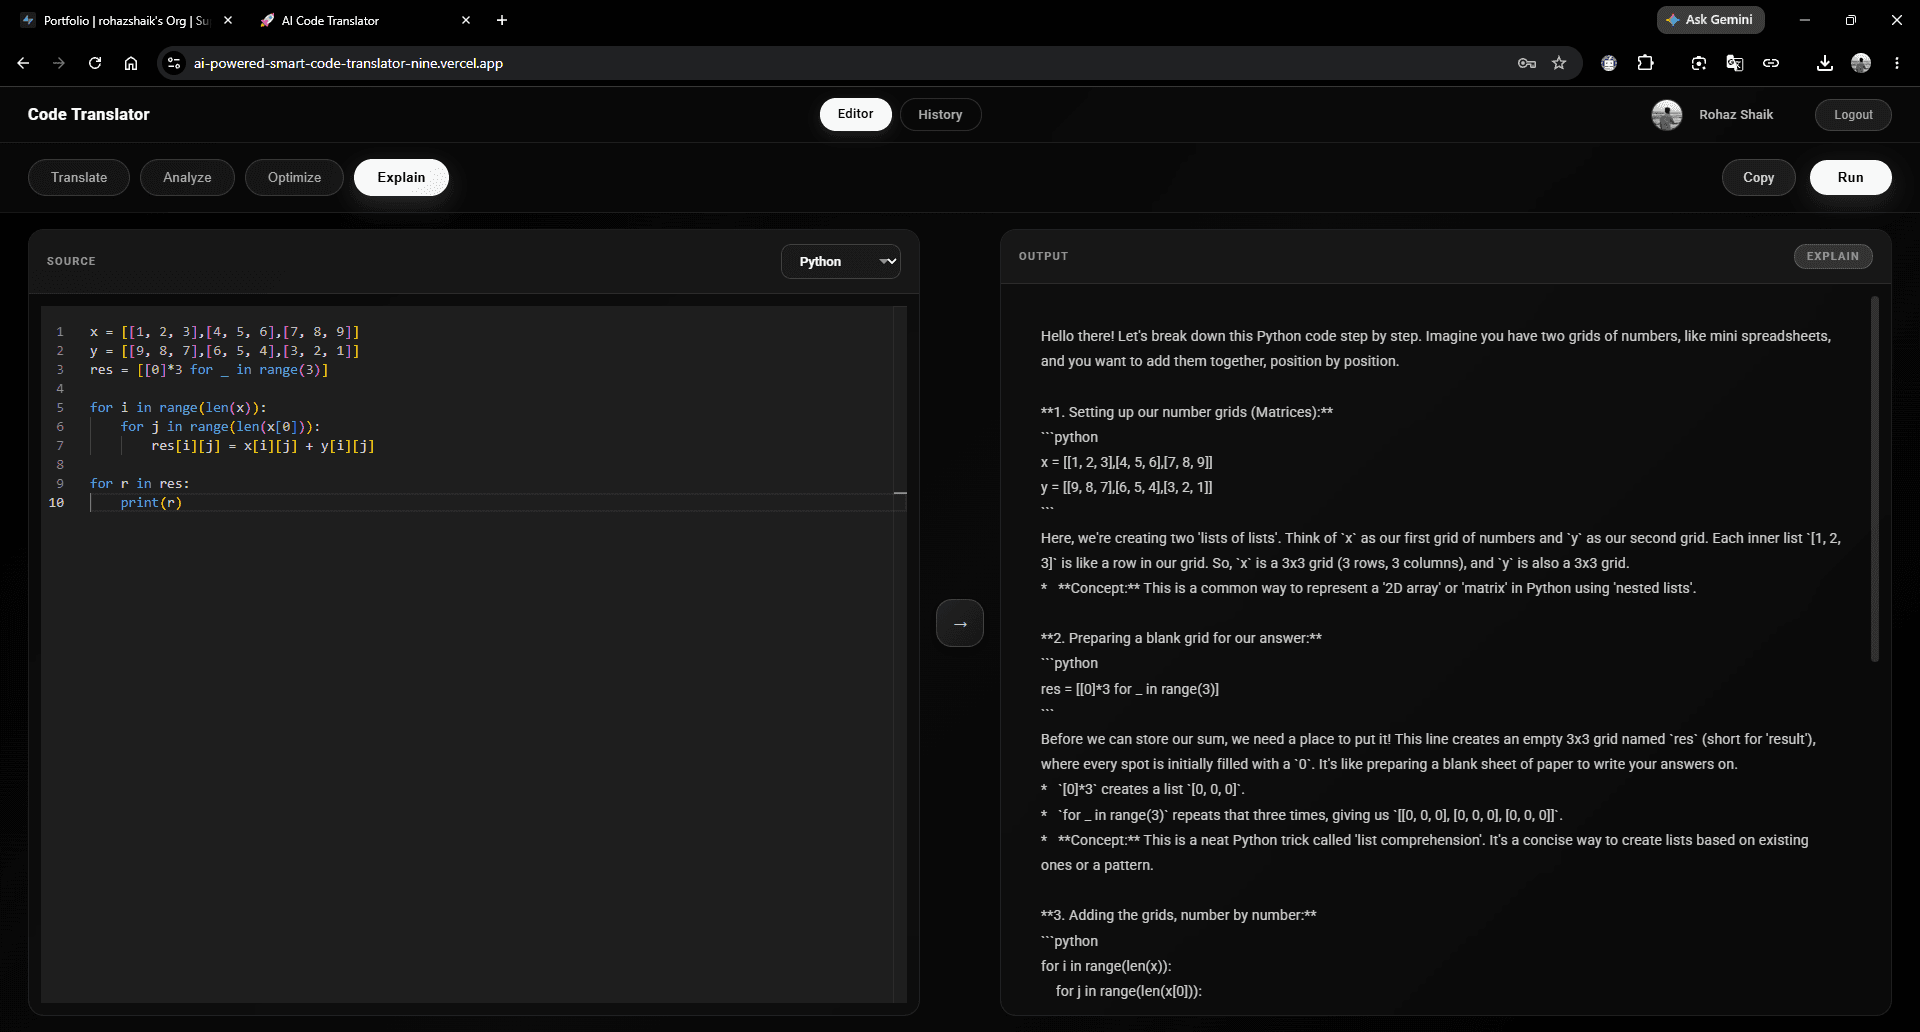Reload the current page
This screenshot has height=1032, width=1920.
click(95, 63)
